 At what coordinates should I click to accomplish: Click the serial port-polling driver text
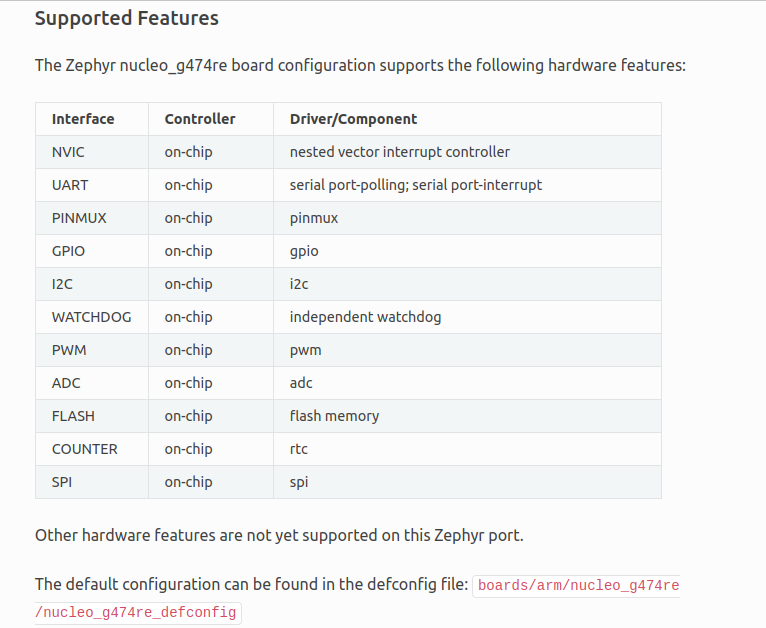click(x=349, y=185)
